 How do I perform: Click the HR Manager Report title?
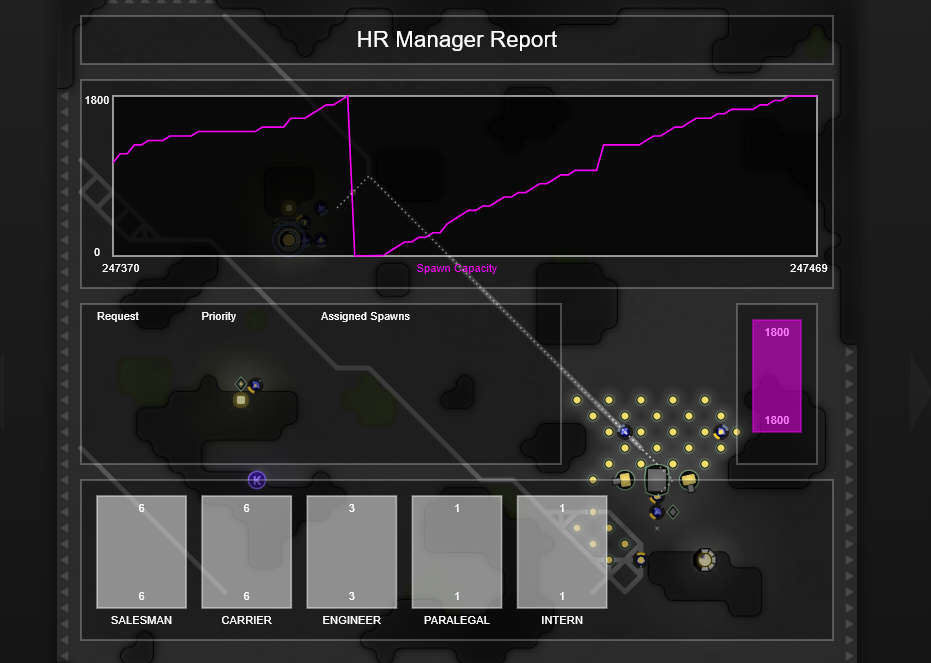coord(457,40)
